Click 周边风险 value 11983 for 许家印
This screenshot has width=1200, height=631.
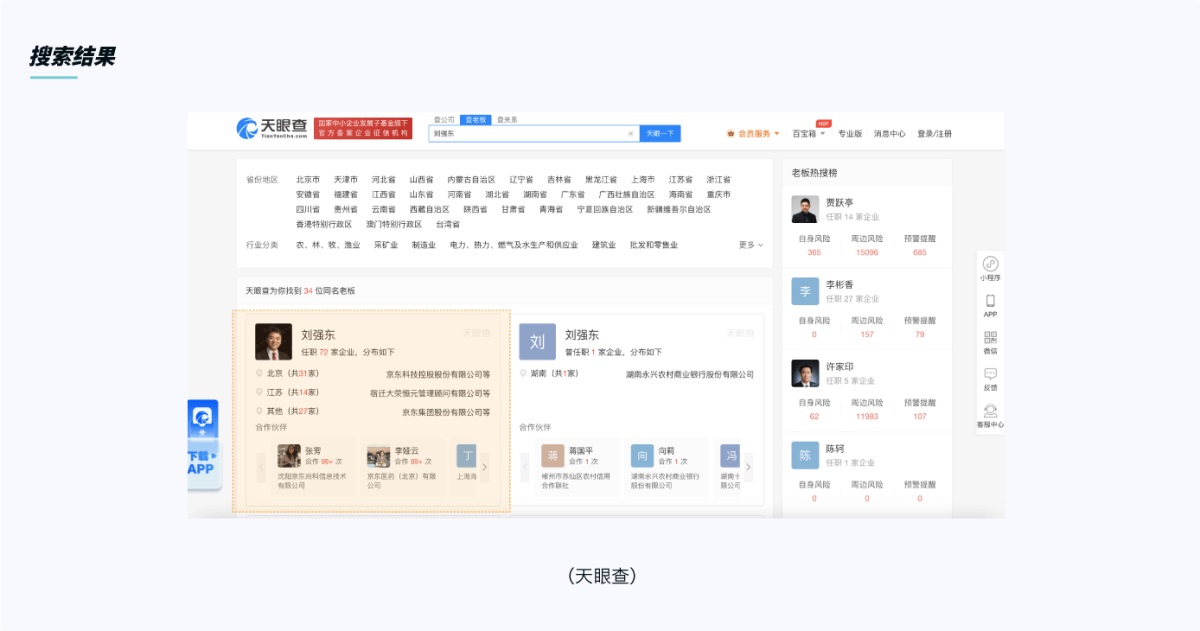tap(867, 416)
